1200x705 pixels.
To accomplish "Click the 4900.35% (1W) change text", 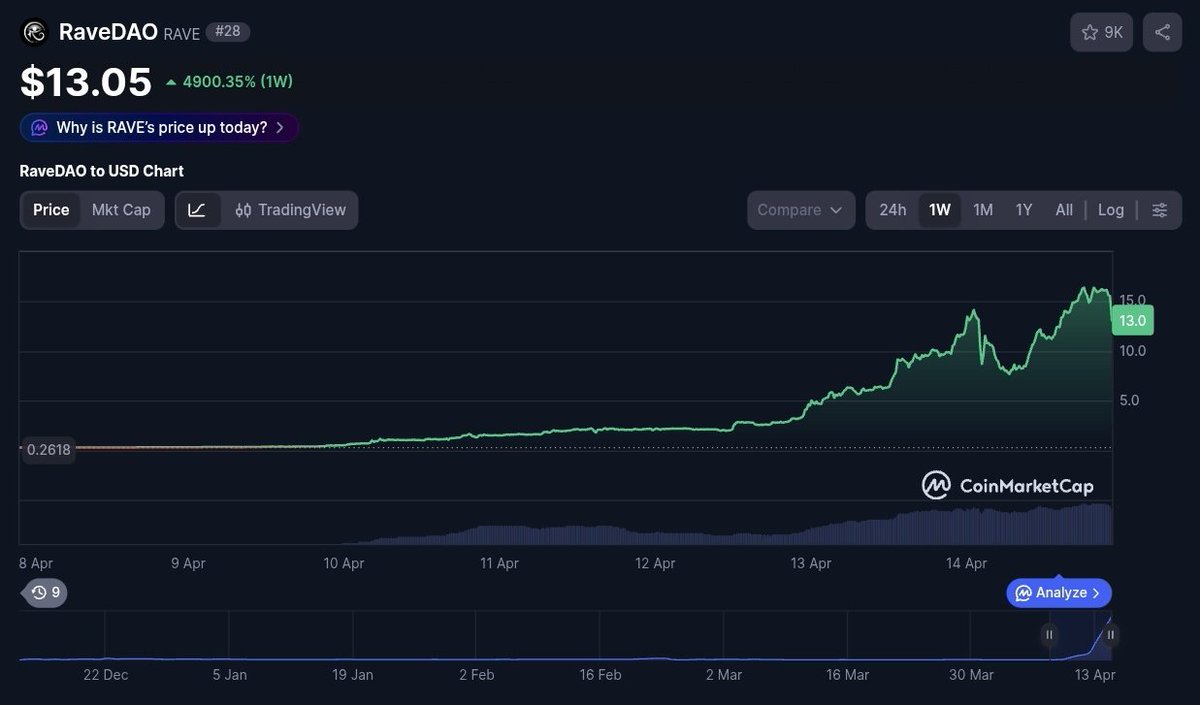I will click(238, 82).
